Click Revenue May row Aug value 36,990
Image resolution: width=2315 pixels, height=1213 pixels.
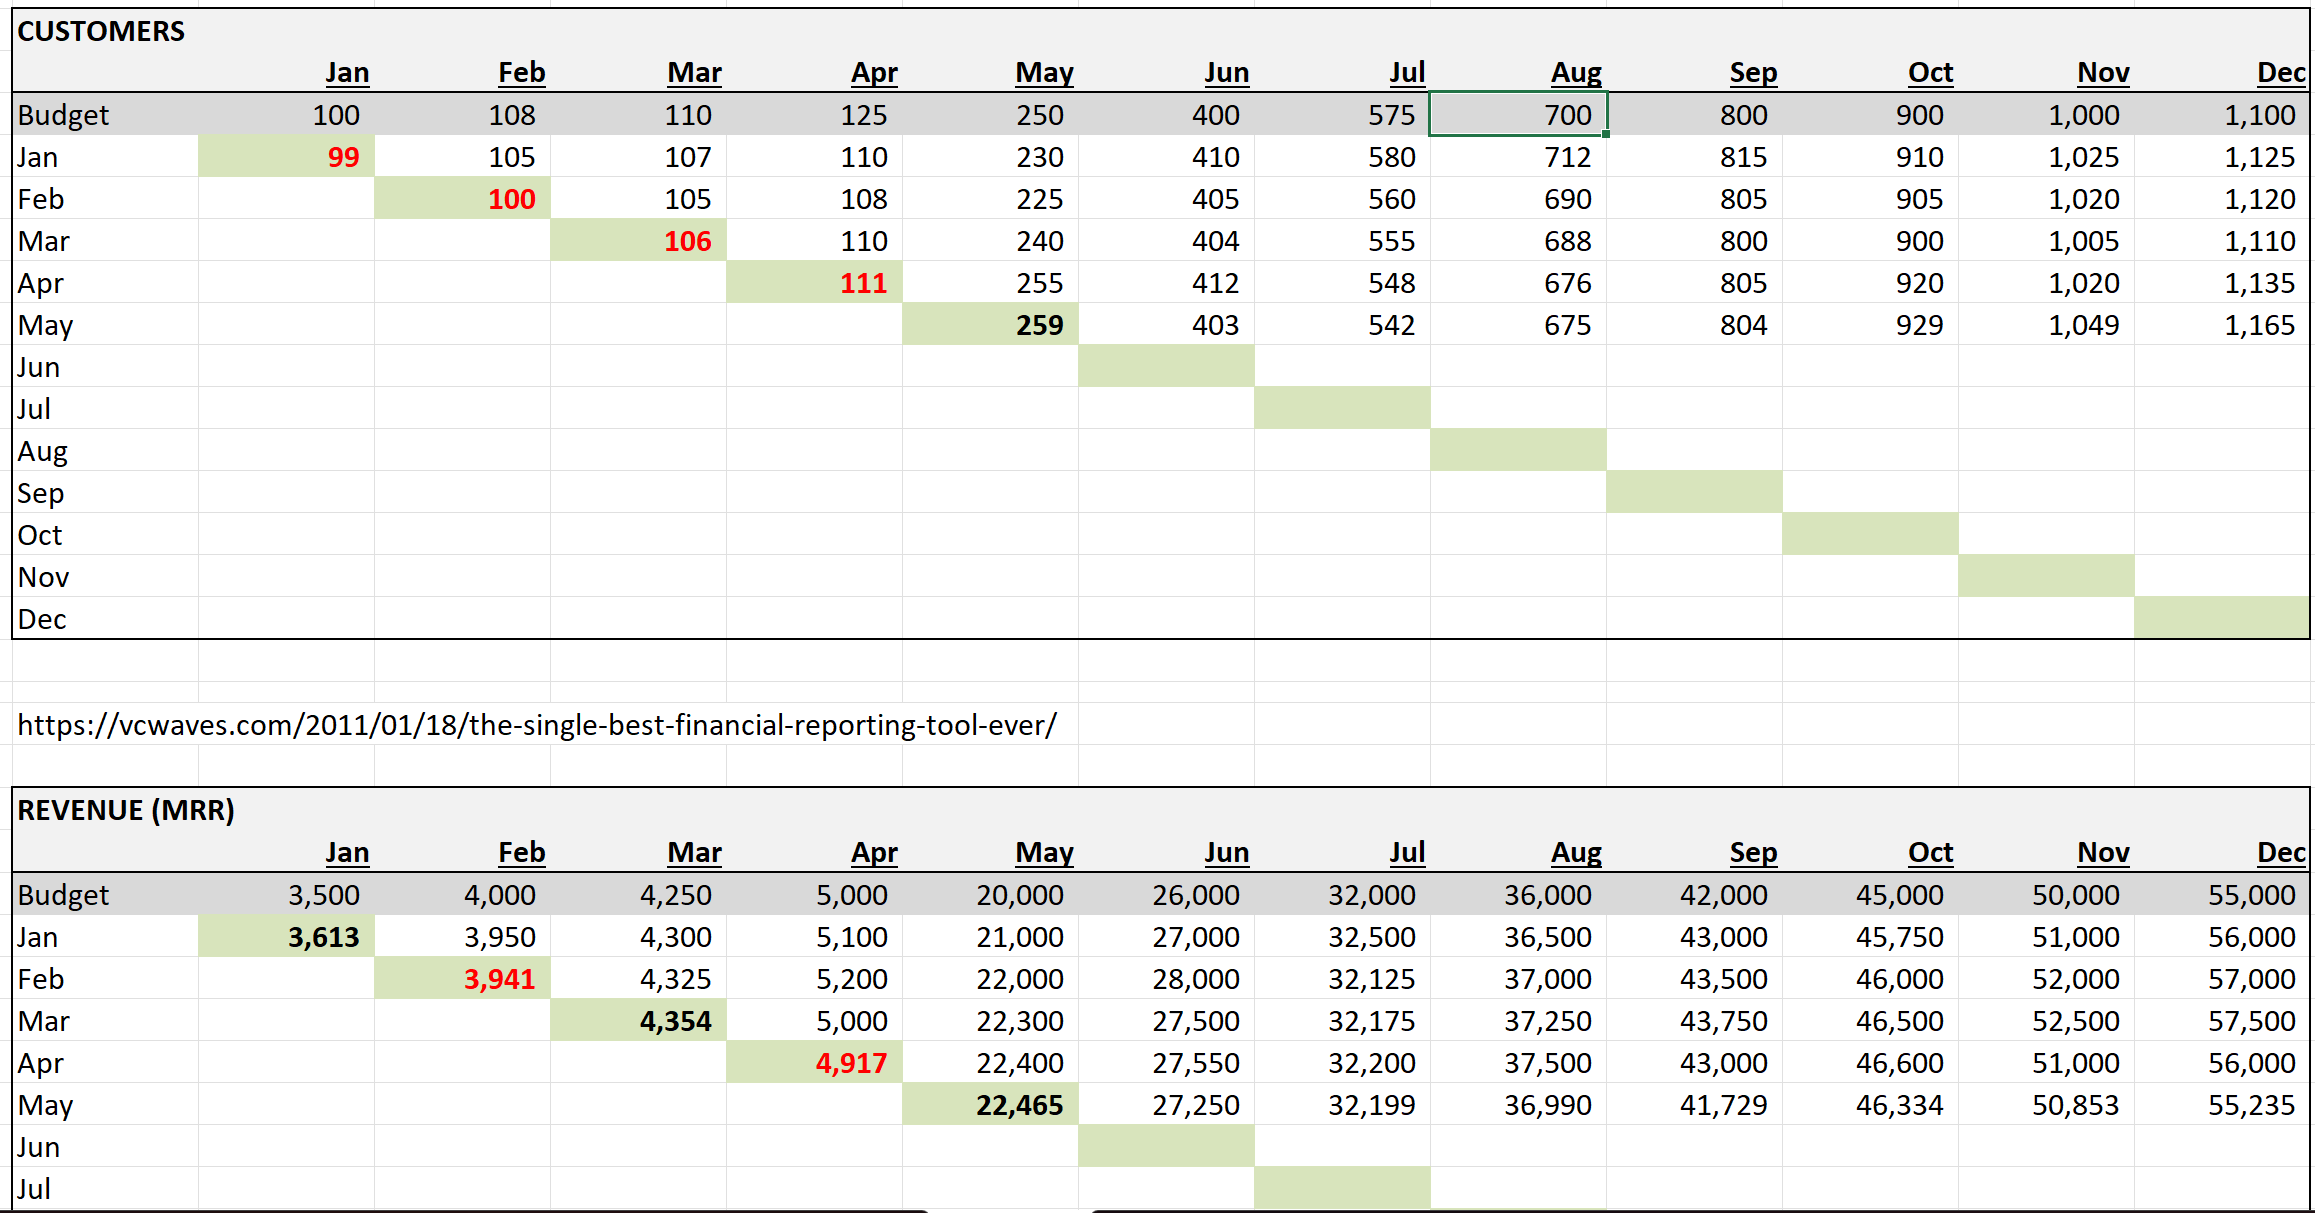click(x=1547, y=1105)
